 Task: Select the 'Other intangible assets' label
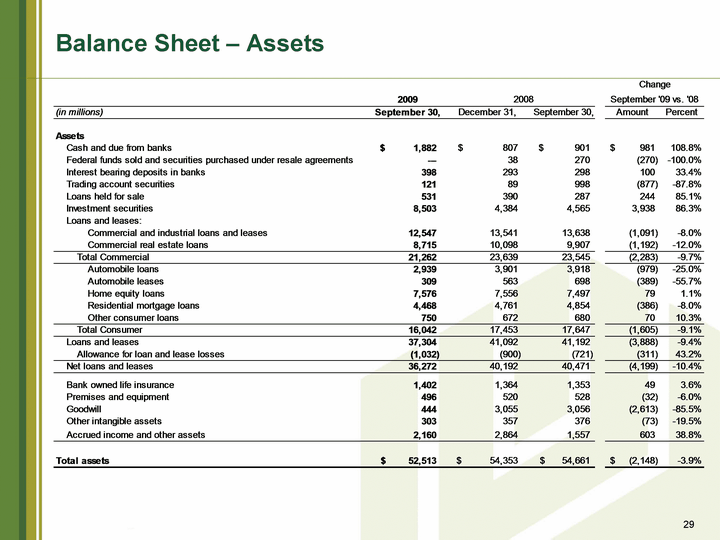point(114,421)
